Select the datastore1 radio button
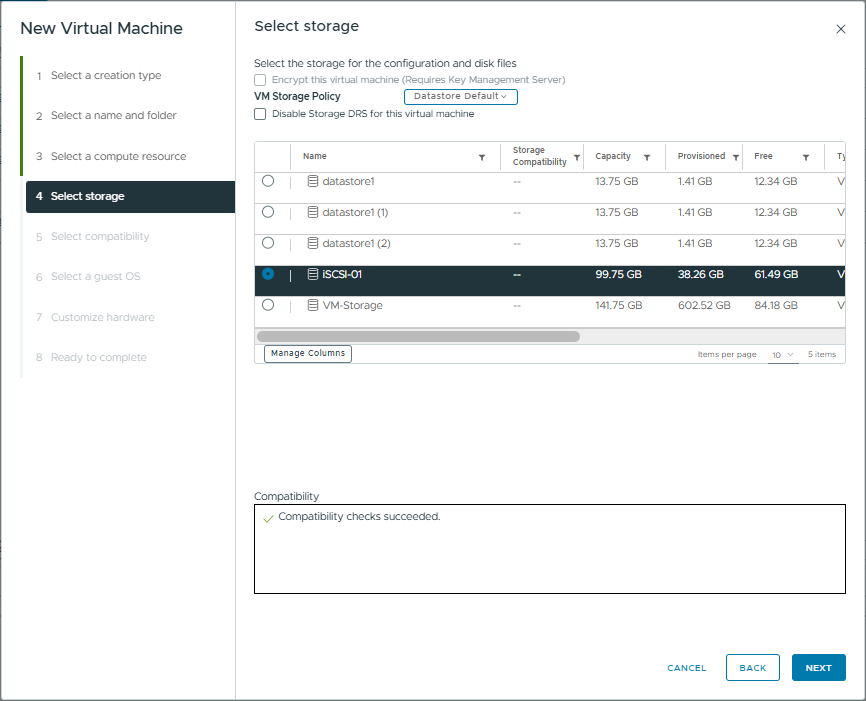This screenshot has width=866, height=701. pyautogui.click(x=267, y=181)
